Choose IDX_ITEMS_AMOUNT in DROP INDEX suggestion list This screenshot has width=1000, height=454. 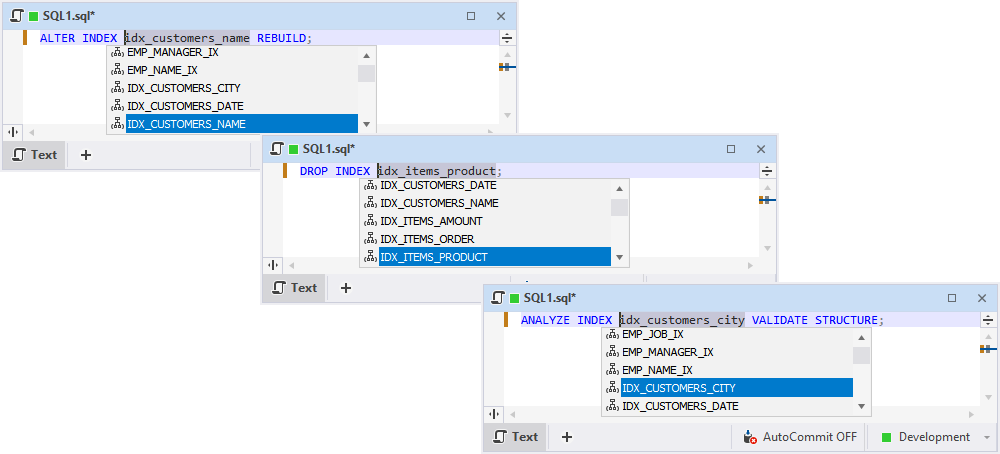click(x=485, y=221)
